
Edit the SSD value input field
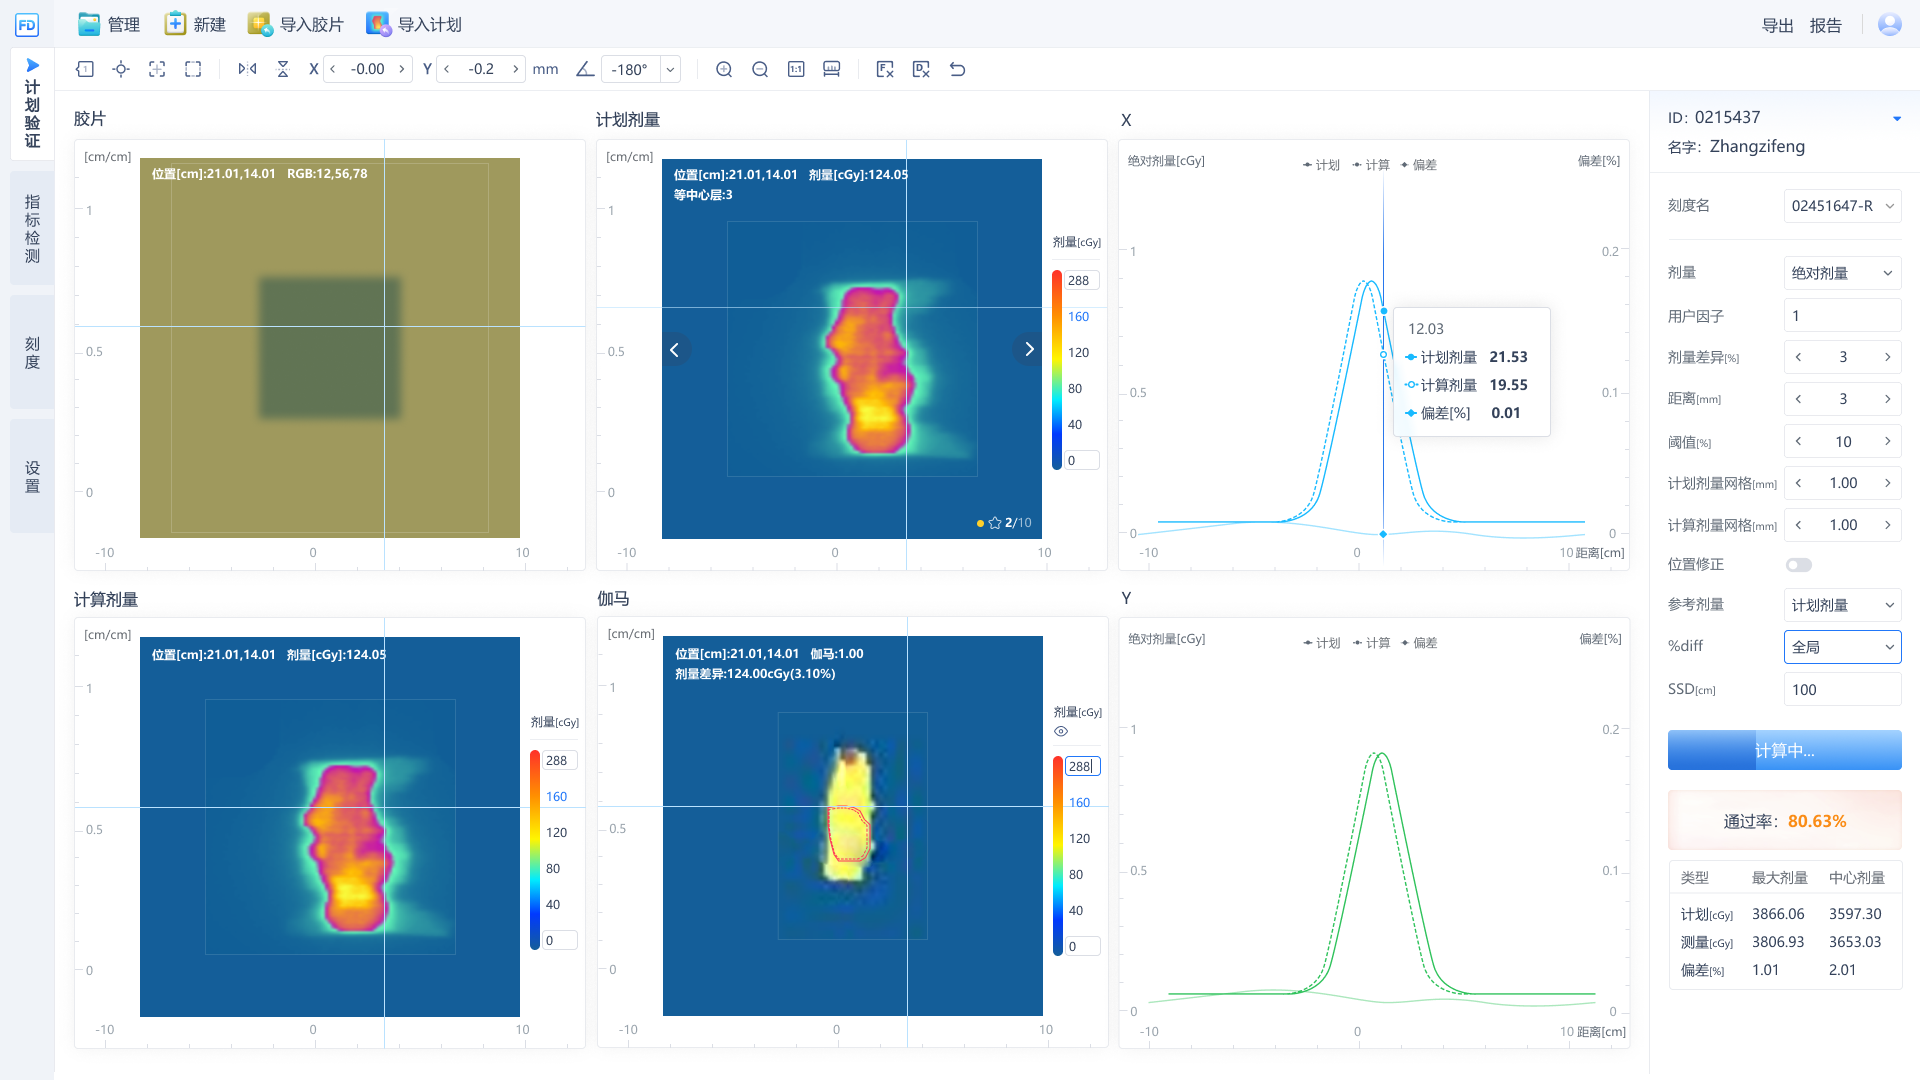1842,689
